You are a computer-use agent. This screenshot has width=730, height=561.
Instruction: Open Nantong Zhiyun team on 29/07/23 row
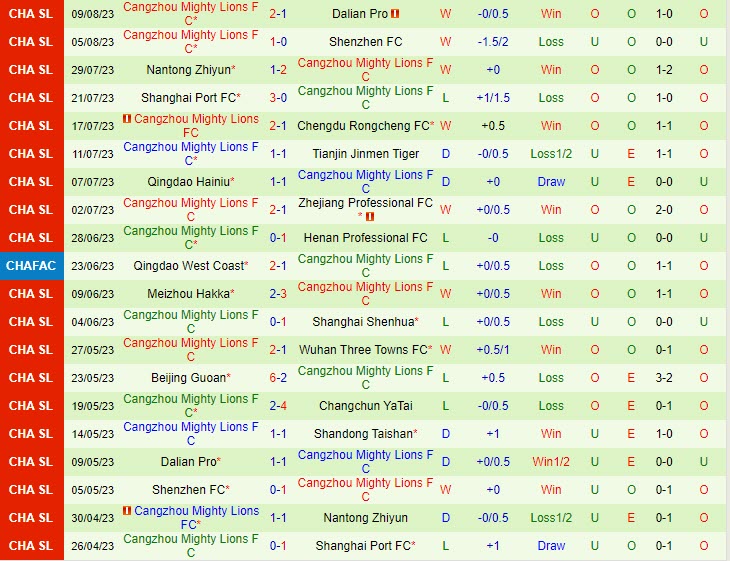[191, 70]
